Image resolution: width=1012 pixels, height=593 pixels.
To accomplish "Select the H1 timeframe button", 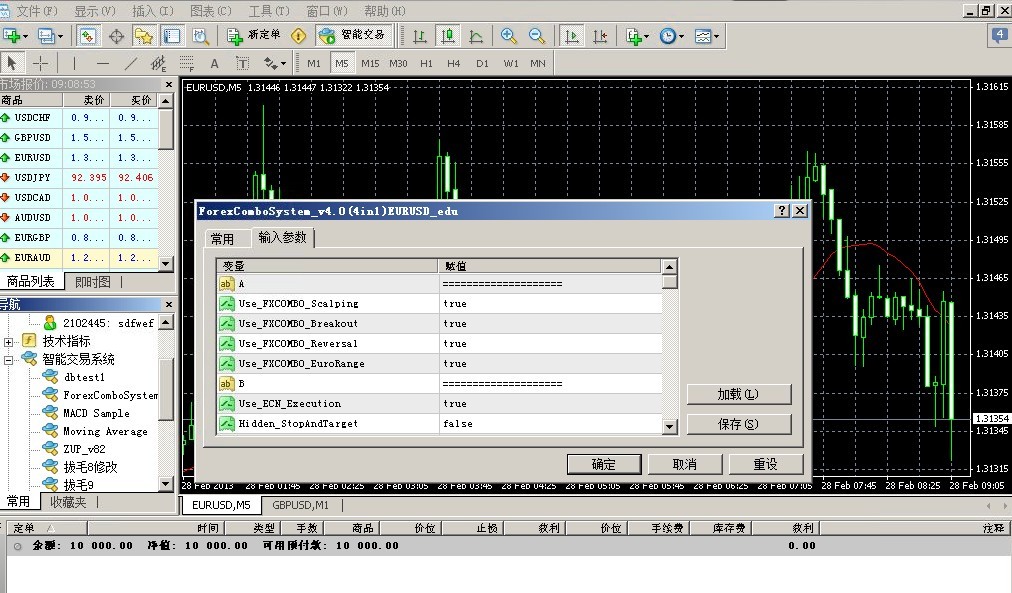I will point(427,63).
